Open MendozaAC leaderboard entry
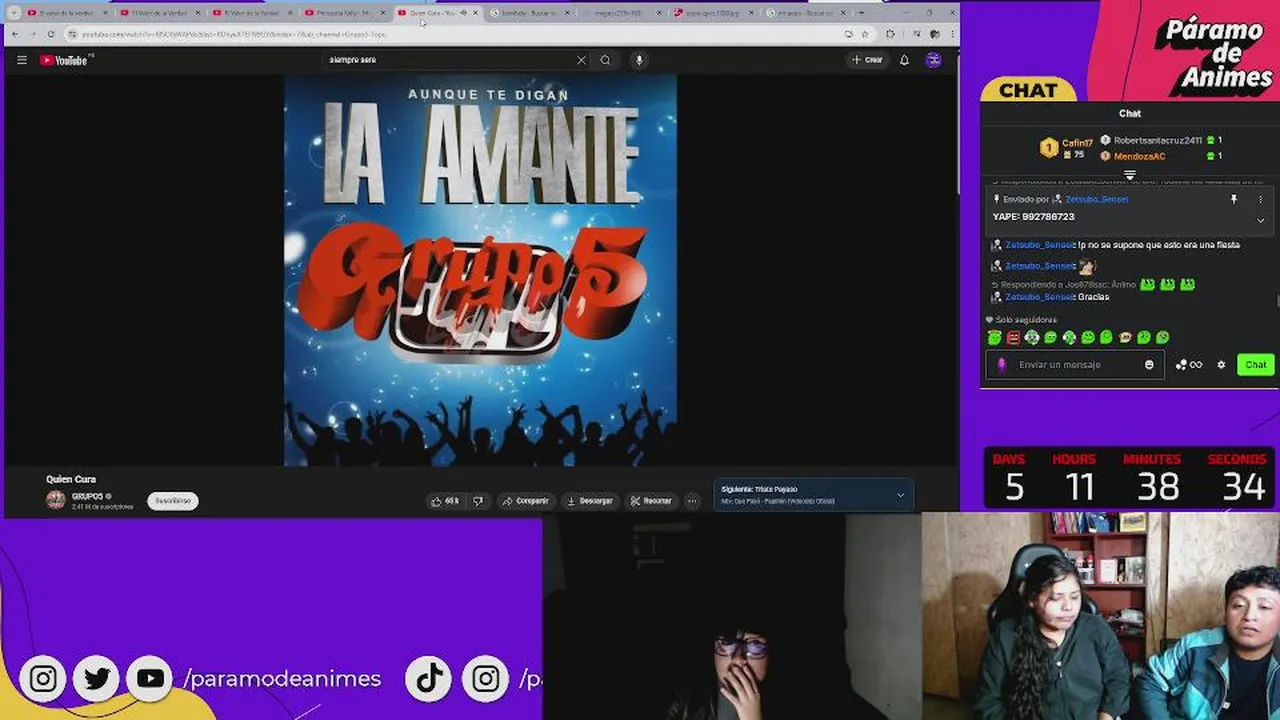The image size is (1280, 720). tap(1160, 156)
